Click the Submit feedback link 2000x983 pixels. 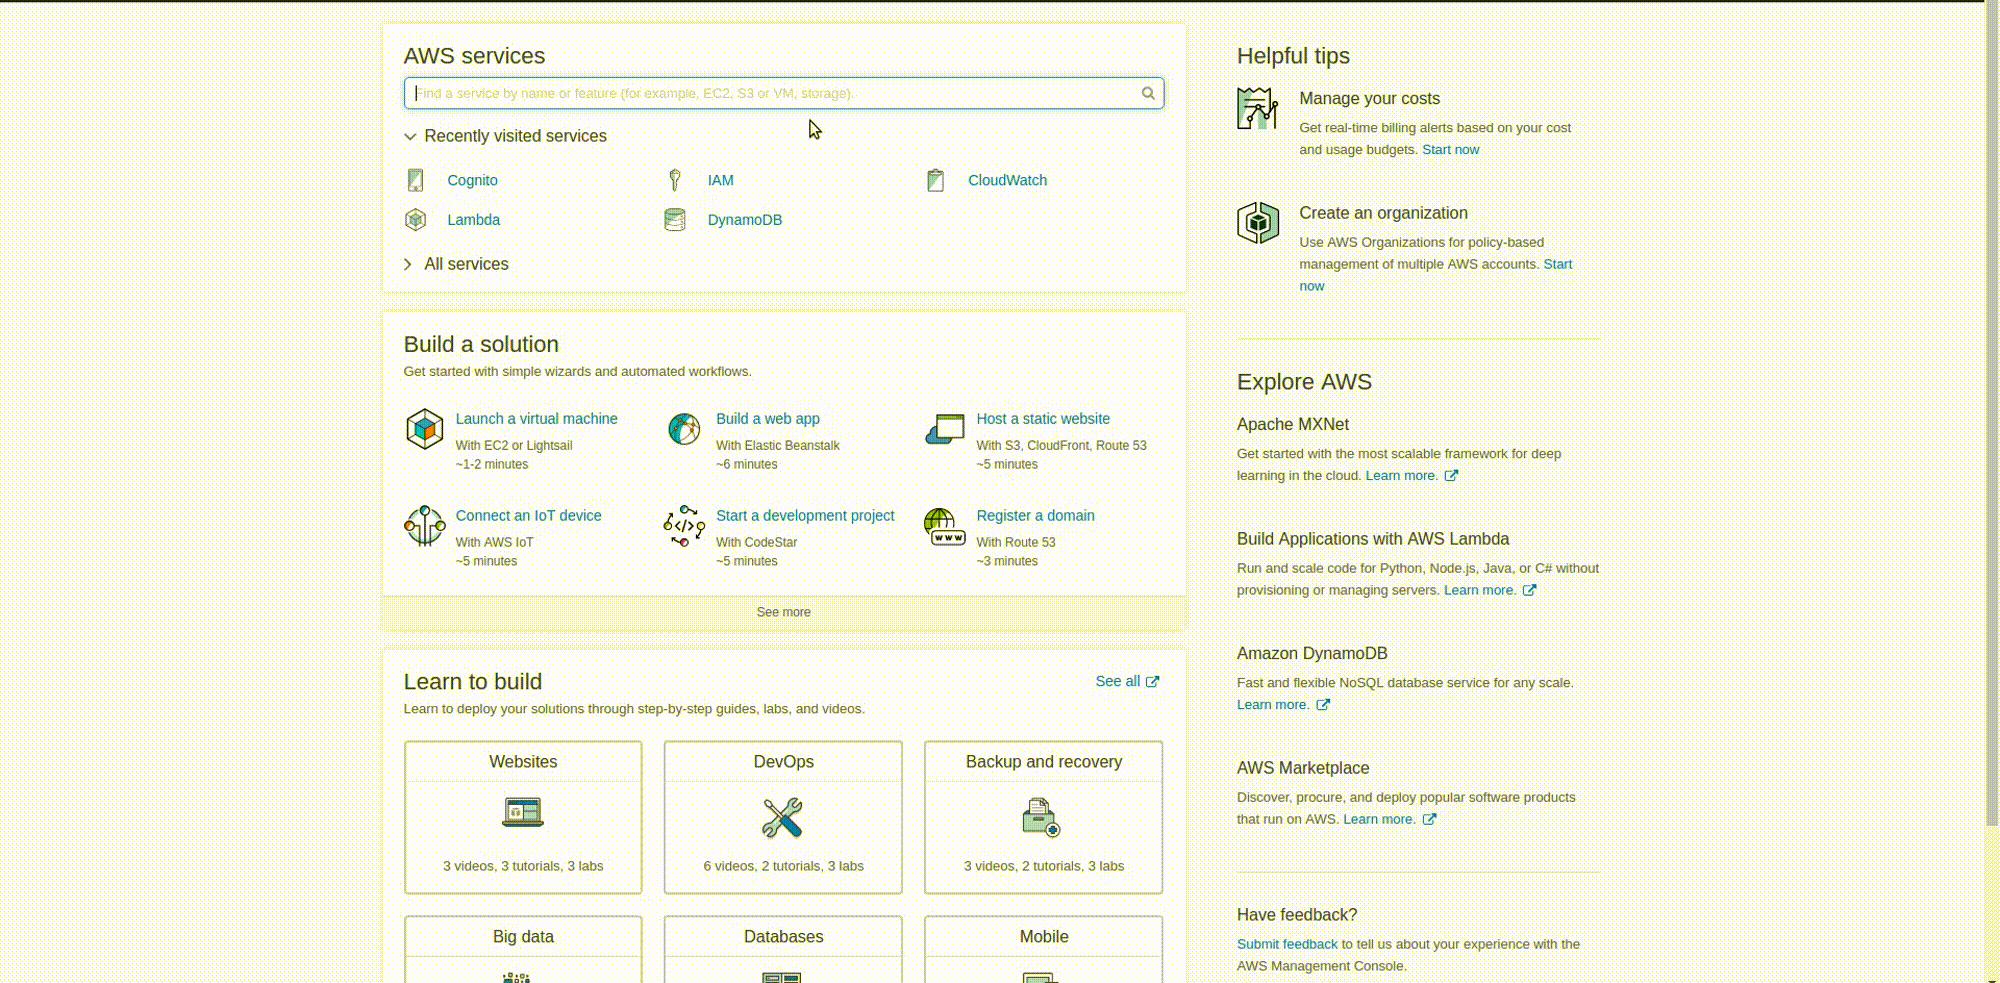coord(1287,944)
